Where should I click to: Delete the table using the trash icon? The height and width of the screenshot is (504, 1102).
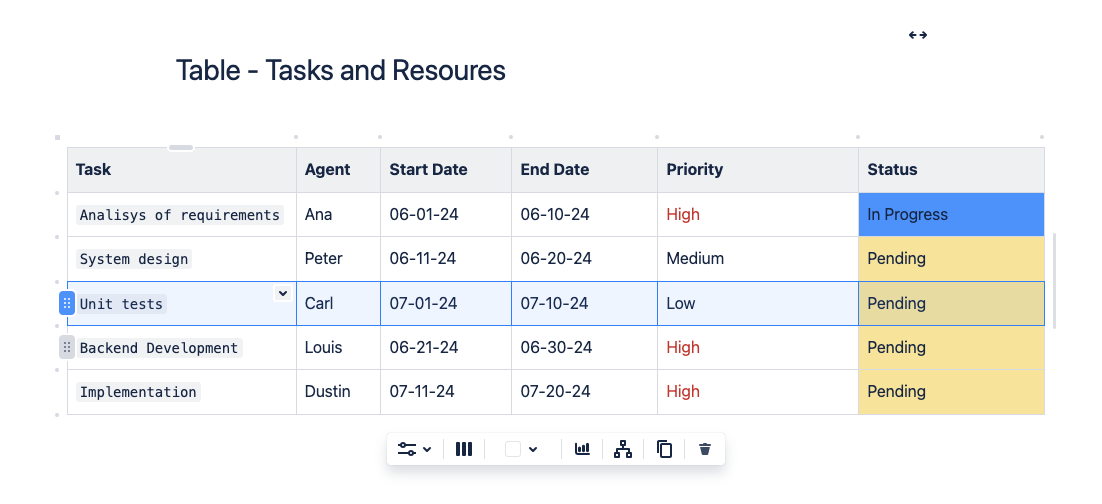[705, 450]
